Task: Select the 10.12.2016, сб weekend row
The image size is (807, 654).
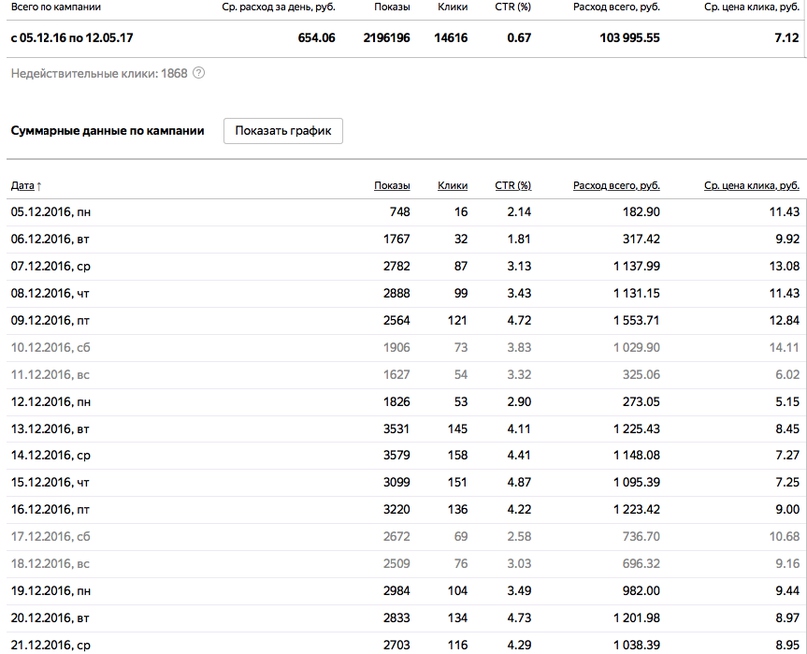Action: [405, 348]
